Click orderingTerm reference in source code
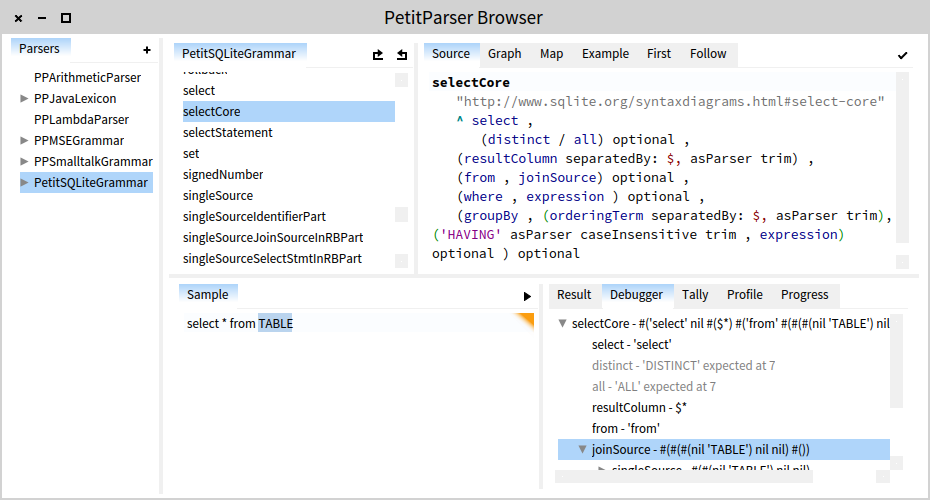930x500 pixels. (597, 215)
